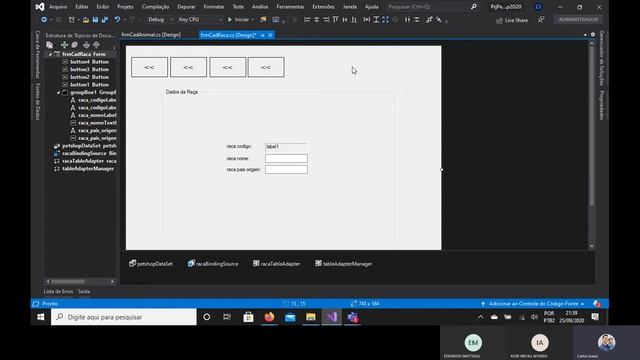Click the racaTableAdapter tray component
The width and height of the screenshot is (640, 360).
pos(276,264)
